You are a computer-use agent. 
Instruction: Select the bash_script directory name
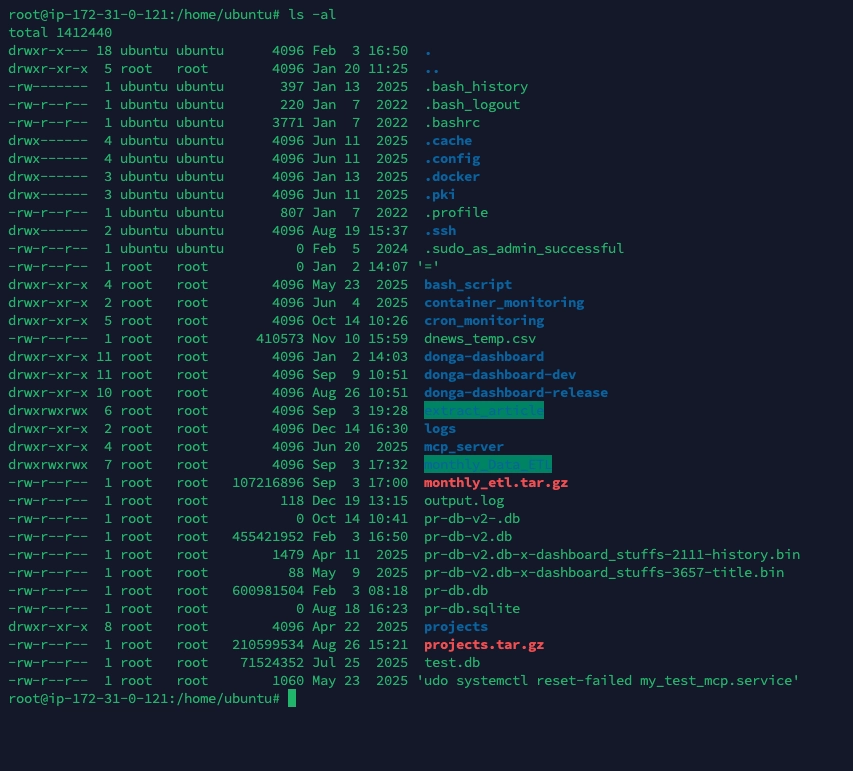tap(468, 285)
